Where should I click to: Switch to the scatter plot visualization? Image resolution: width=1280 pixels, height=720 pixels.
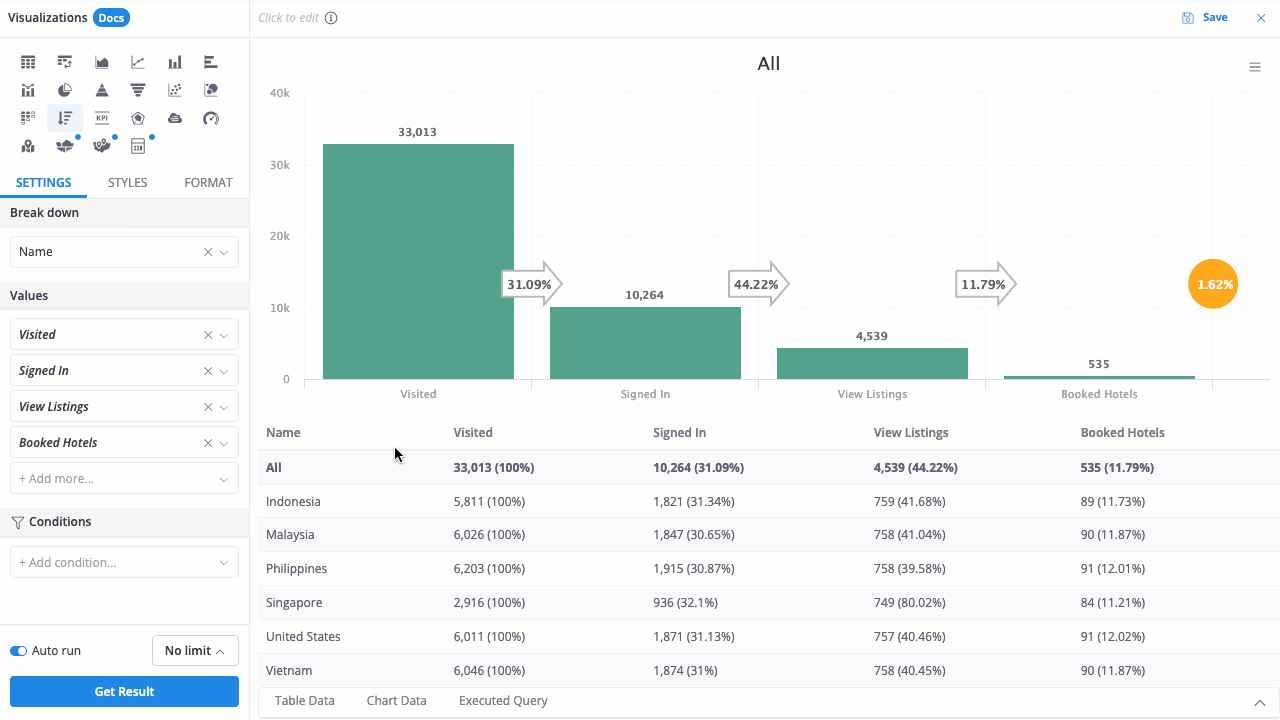pos(175,90)
